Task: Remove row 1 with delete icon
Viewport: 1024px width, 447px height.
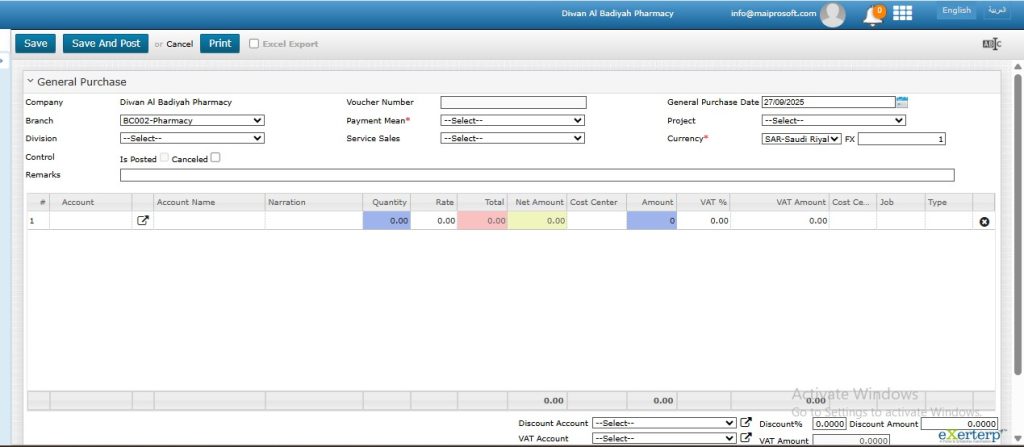Action: point(984,220)
